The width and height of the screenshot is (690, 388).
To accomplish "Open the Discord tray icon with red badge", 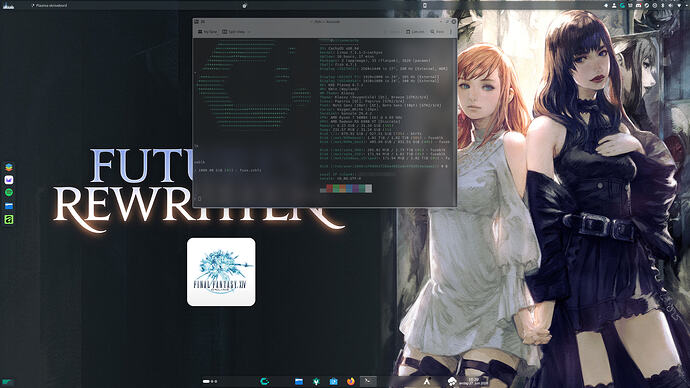I will 639,5.
